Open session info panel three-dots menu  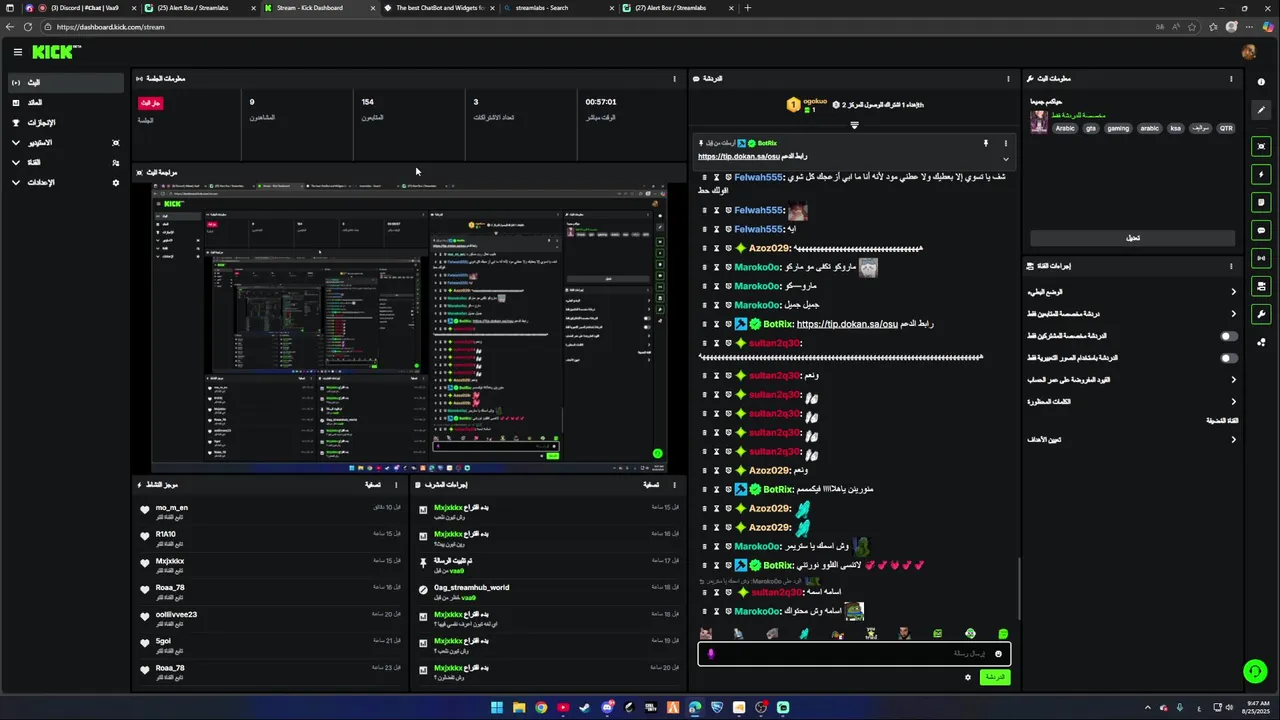[x=674, y=78]
